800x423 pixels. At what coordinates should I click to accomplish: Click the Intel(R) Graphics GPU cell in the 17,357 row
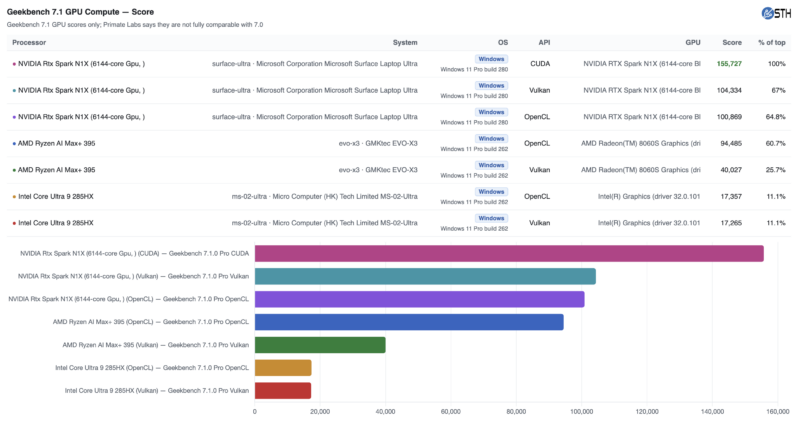pyautogui.click(x=649, y=196)
